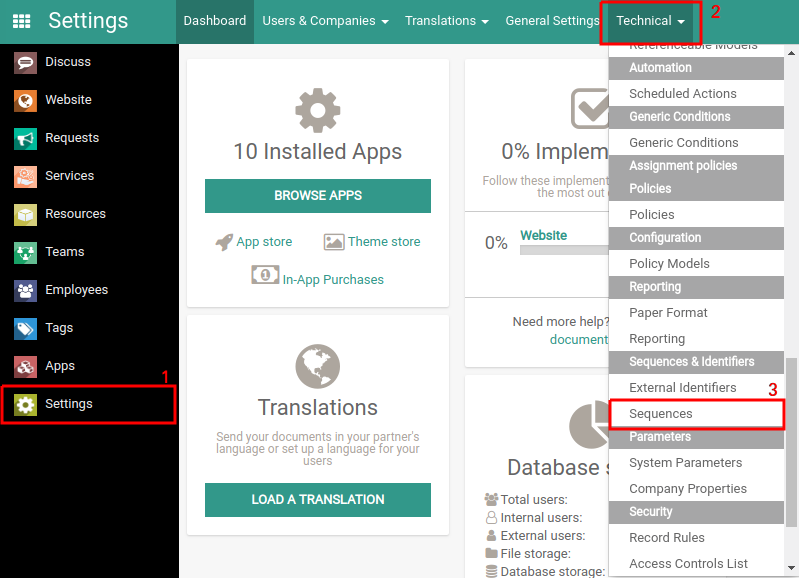Click the Requests megaphone icon
The image size is (799, 578).
25,139
